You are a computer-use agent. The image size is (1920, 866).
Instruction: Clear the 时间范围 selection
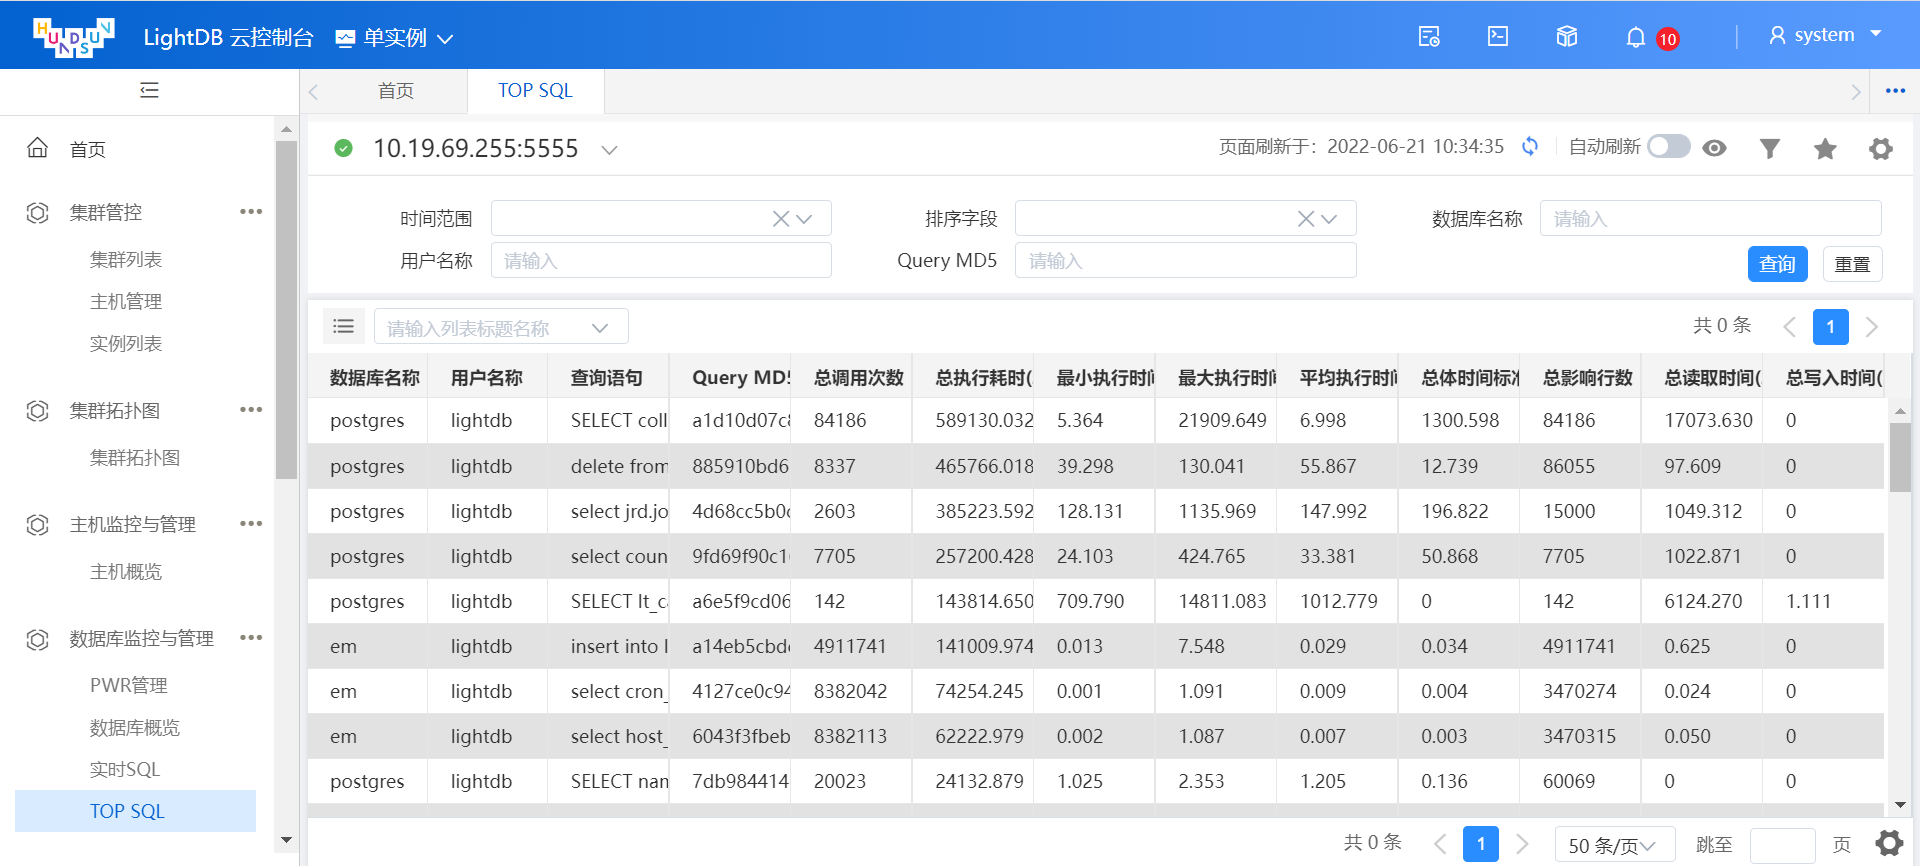pyautogui.click(x=781, y=218)
